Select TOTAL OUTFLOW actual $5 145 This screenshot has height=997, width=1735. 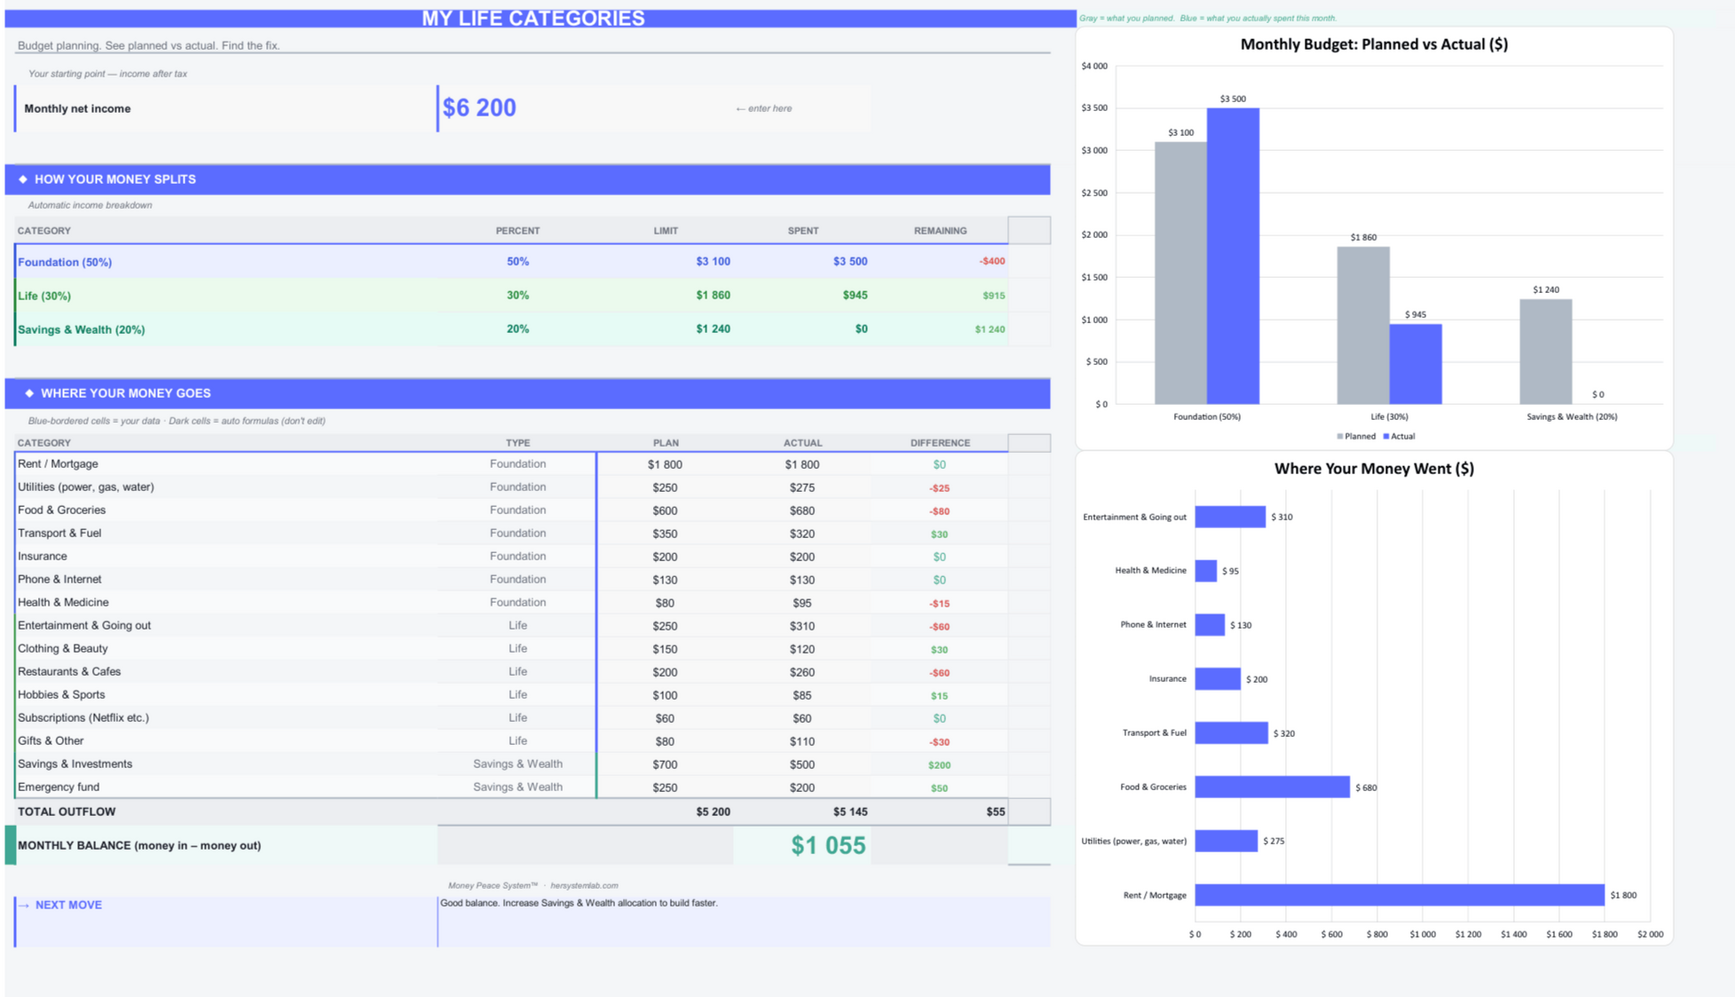click(850, 812)
